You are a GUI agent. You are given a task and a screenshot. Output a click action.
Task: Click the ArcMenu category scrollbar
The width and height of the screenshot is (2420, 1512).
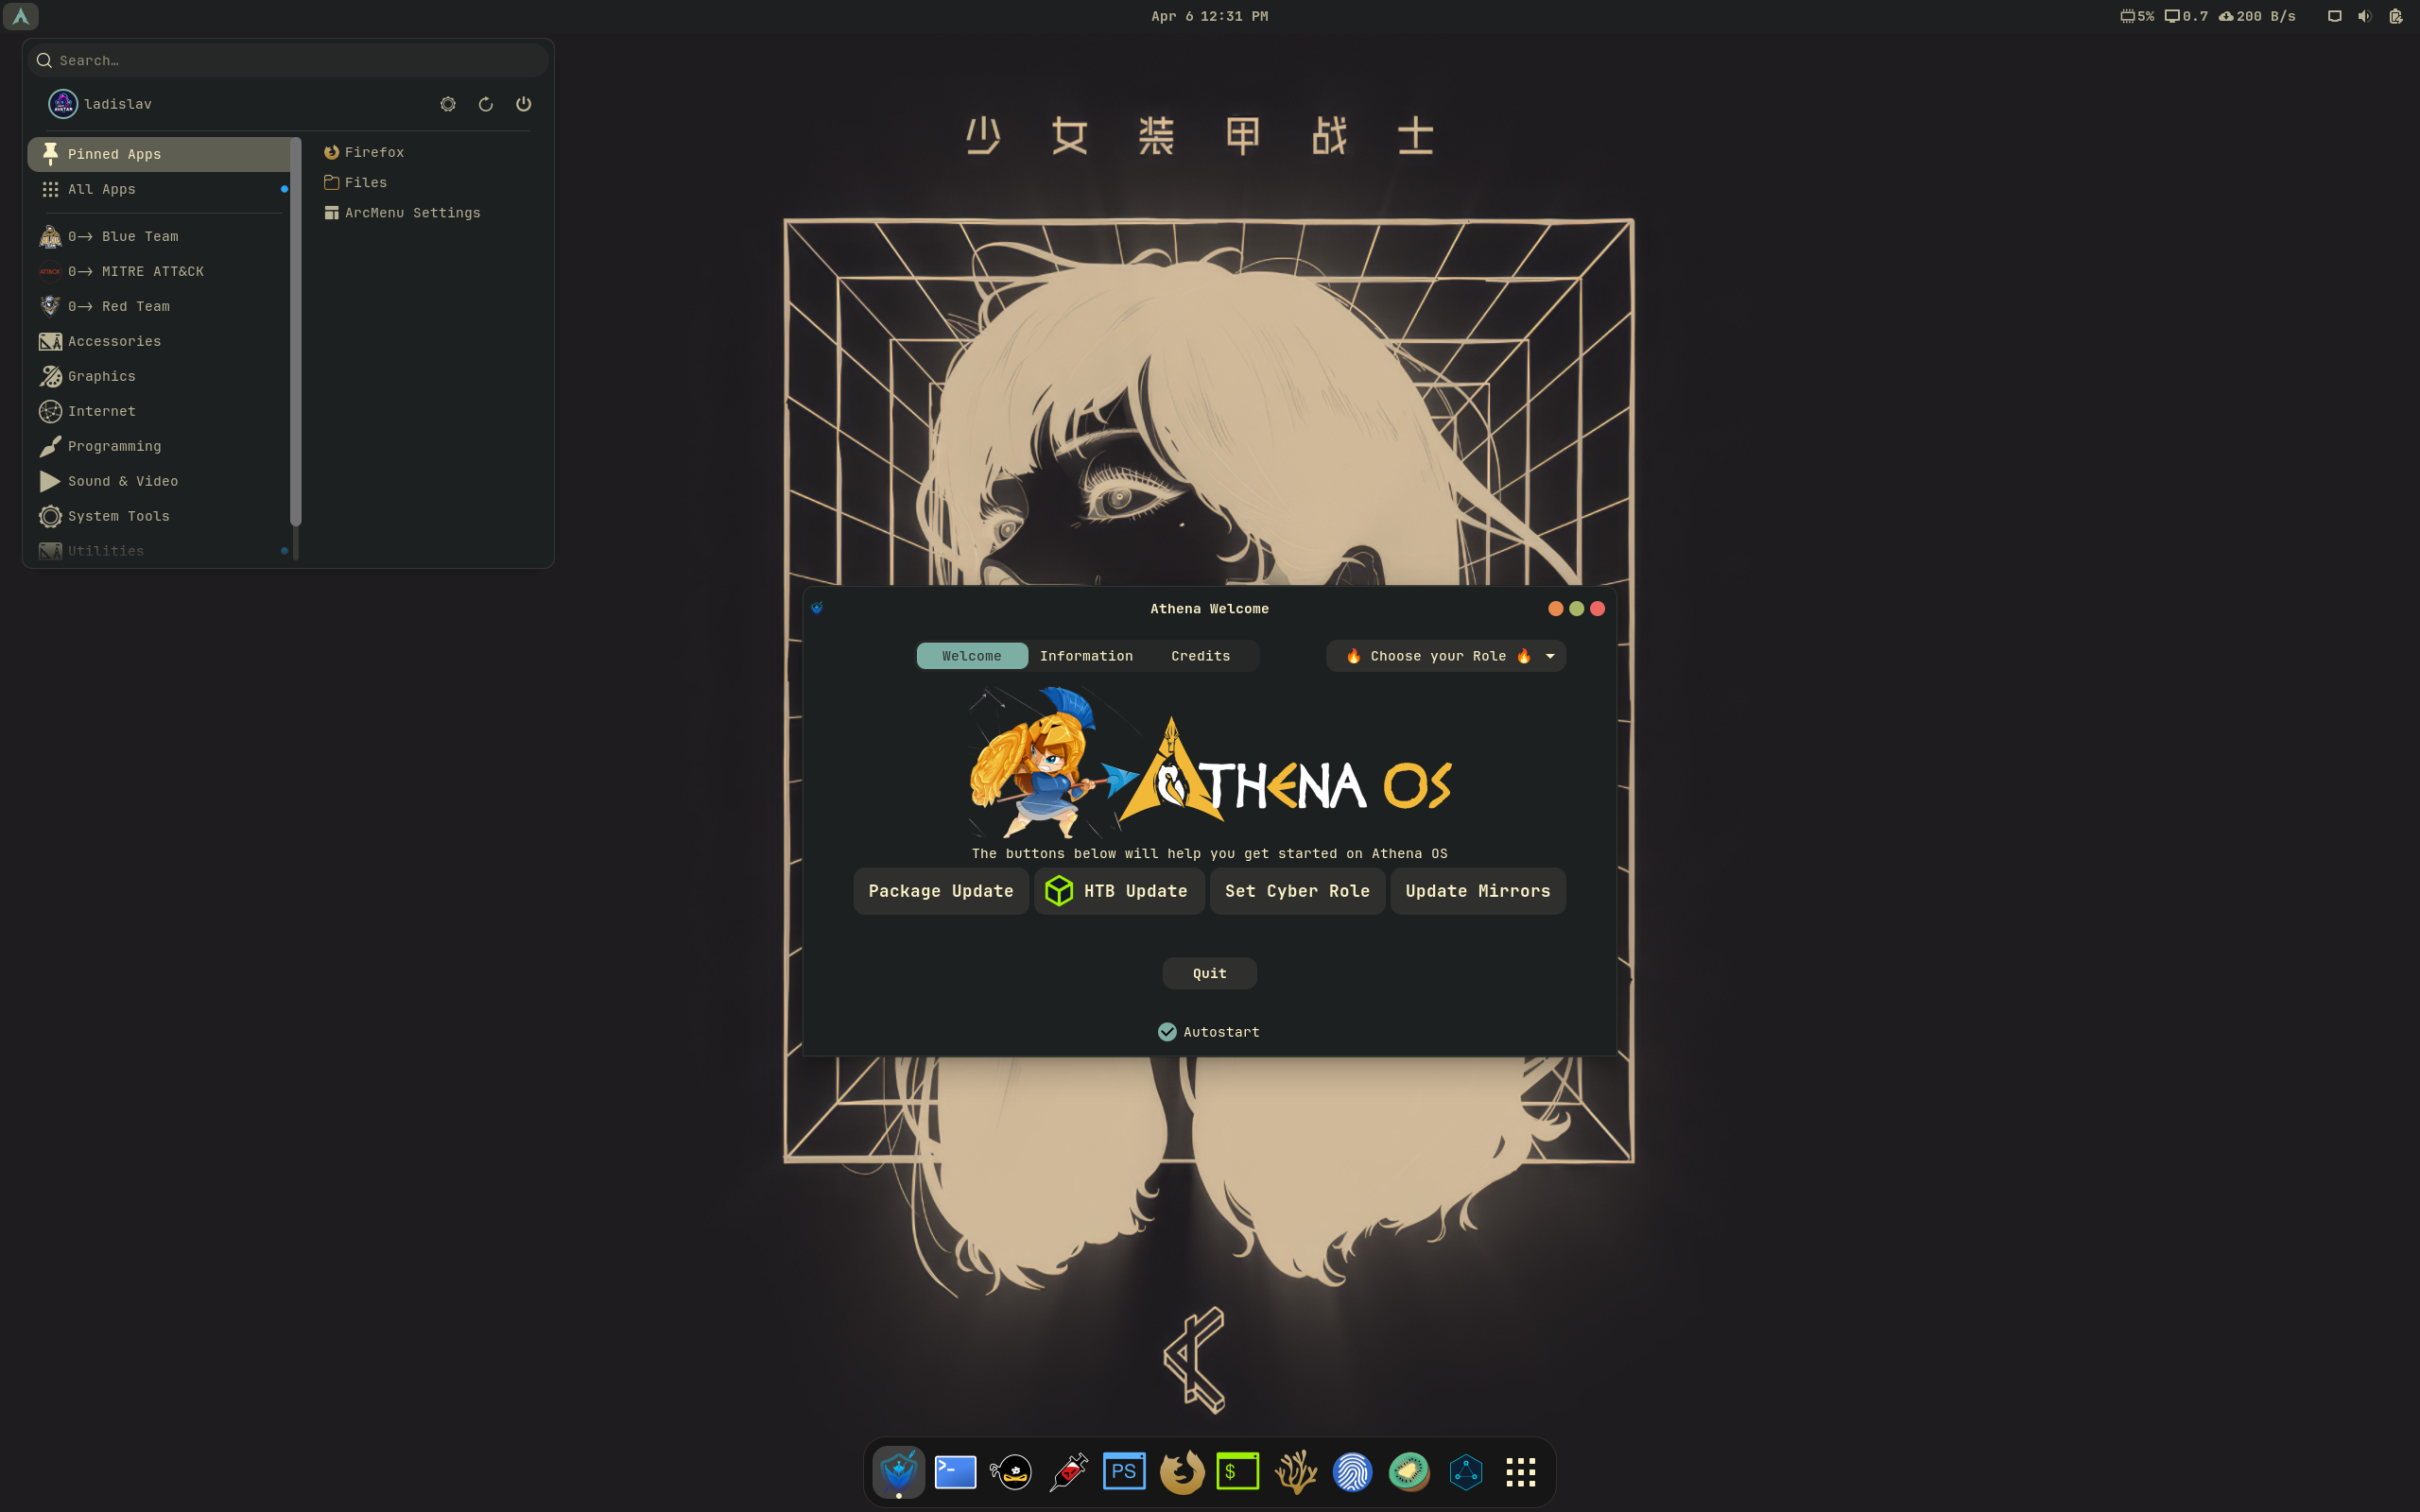click(295, 332)
